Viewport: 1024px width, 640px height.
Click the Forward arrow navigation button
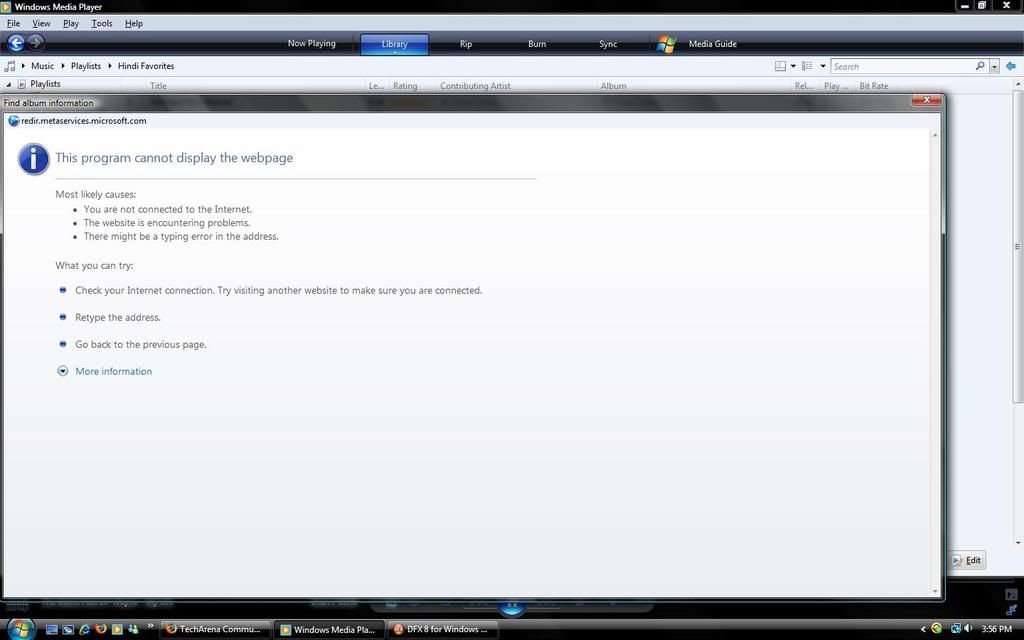tap(36, 43)
